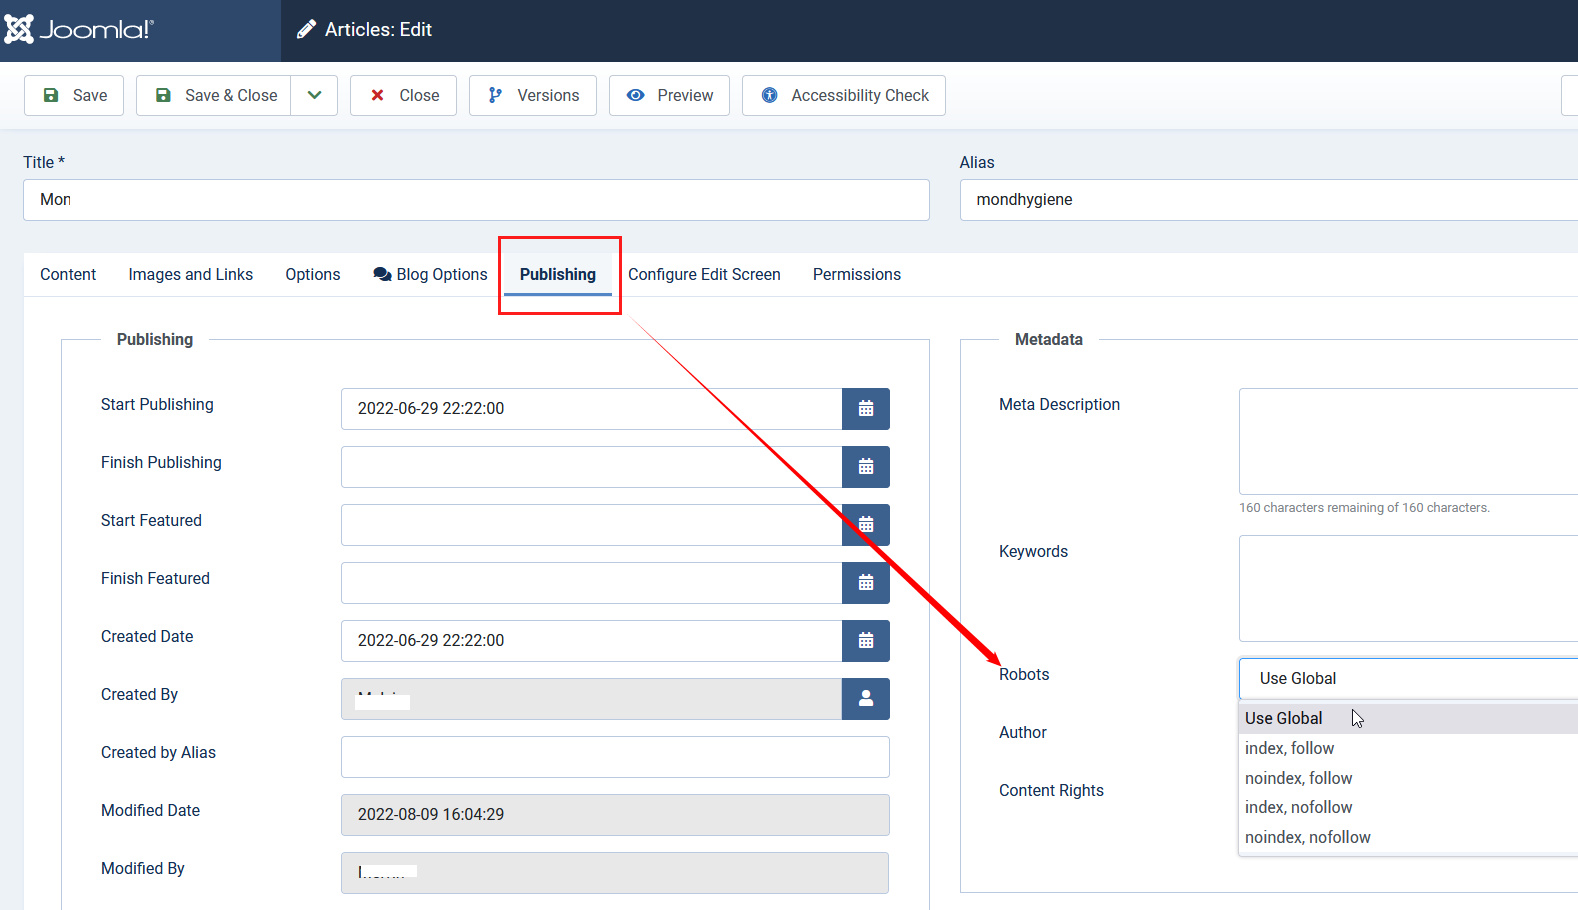
Task: Click the Preview button
Action: [x=669, y=96]
